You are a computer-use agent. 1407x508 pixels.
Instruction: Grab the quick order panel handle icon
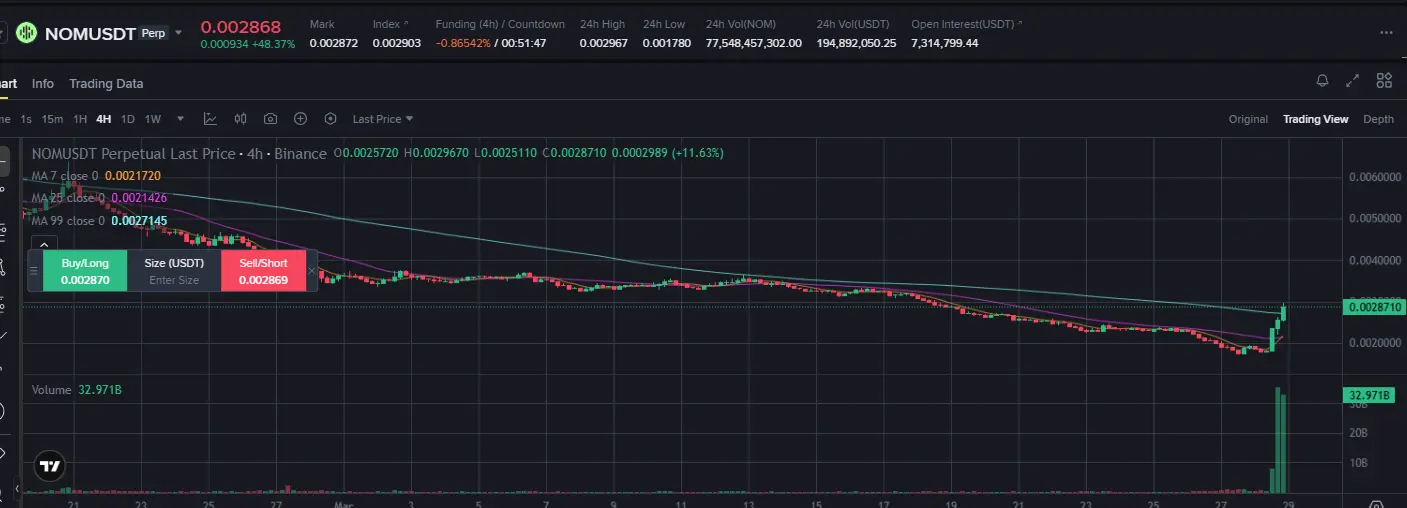point(34,271)
